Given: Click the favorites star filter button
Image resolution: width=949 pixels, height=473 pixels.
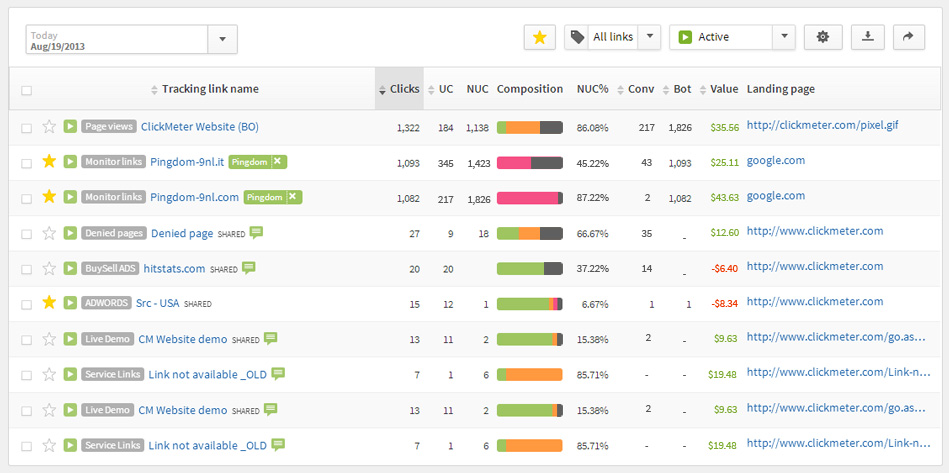Looking at the screenshot, I should [x=539, y=38].
